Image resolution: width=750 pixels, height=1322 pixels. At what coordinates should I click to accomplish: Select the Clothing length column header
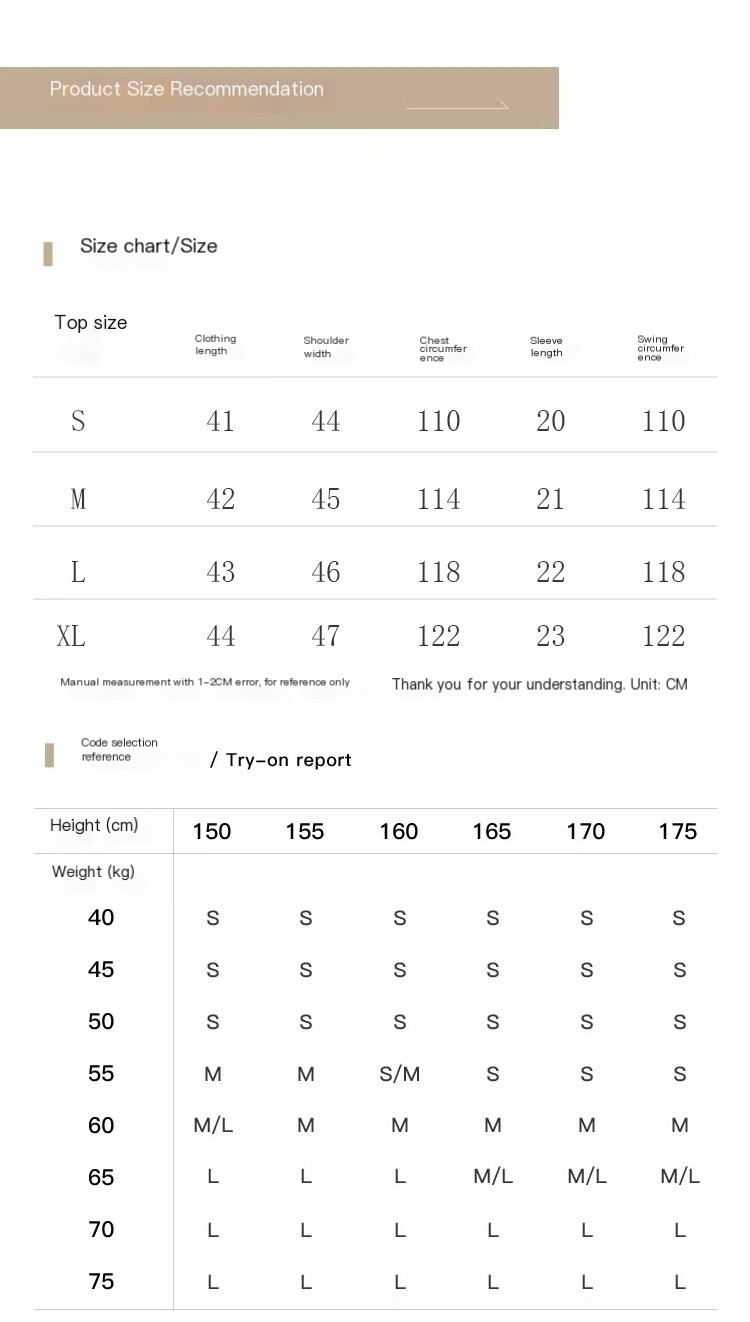(x=215, y=345)
